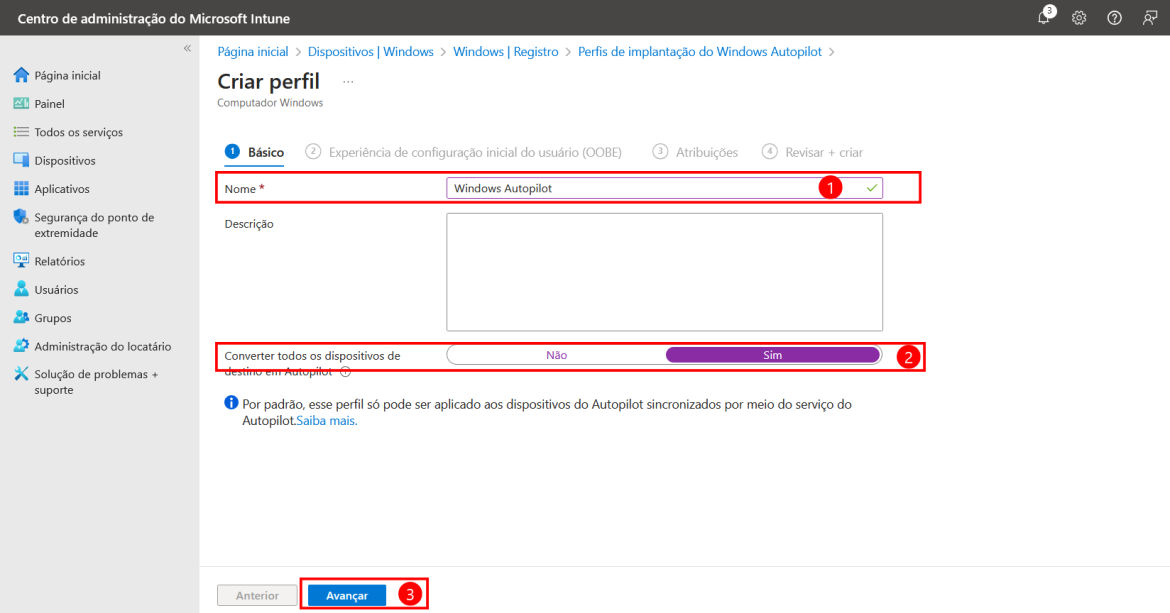This screenshot has width=1170, height=613.
Task: Open the help question mark icon
Action: (x=1114, y=17)
